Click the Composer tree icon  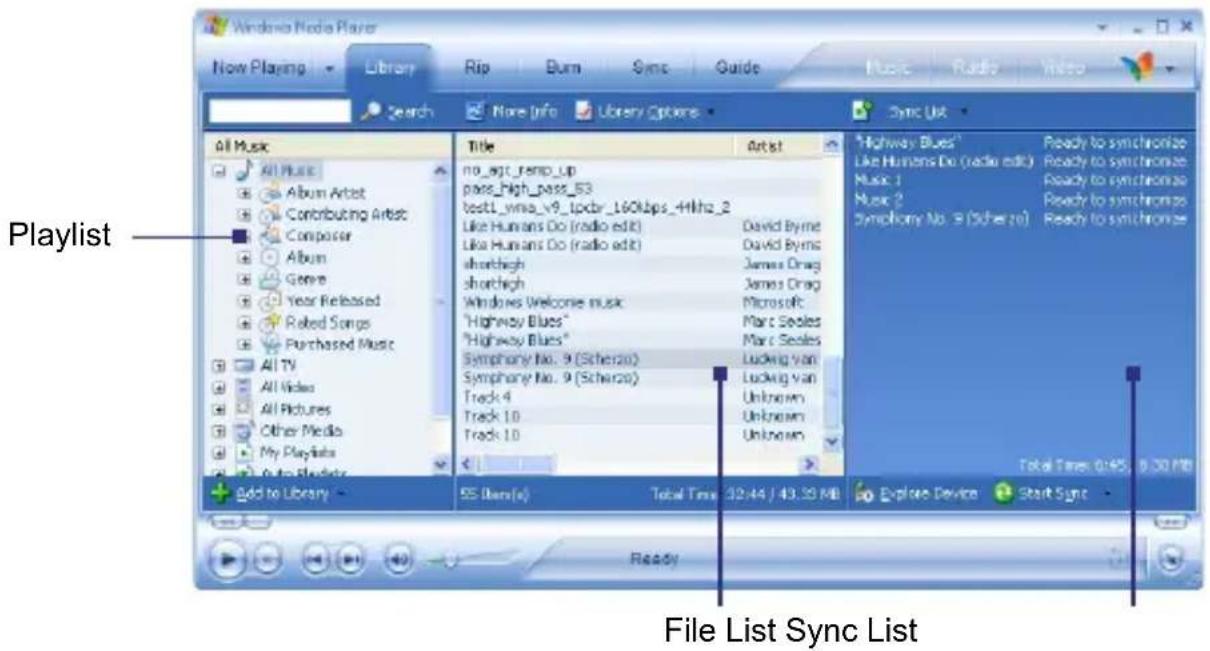[271, 236]
